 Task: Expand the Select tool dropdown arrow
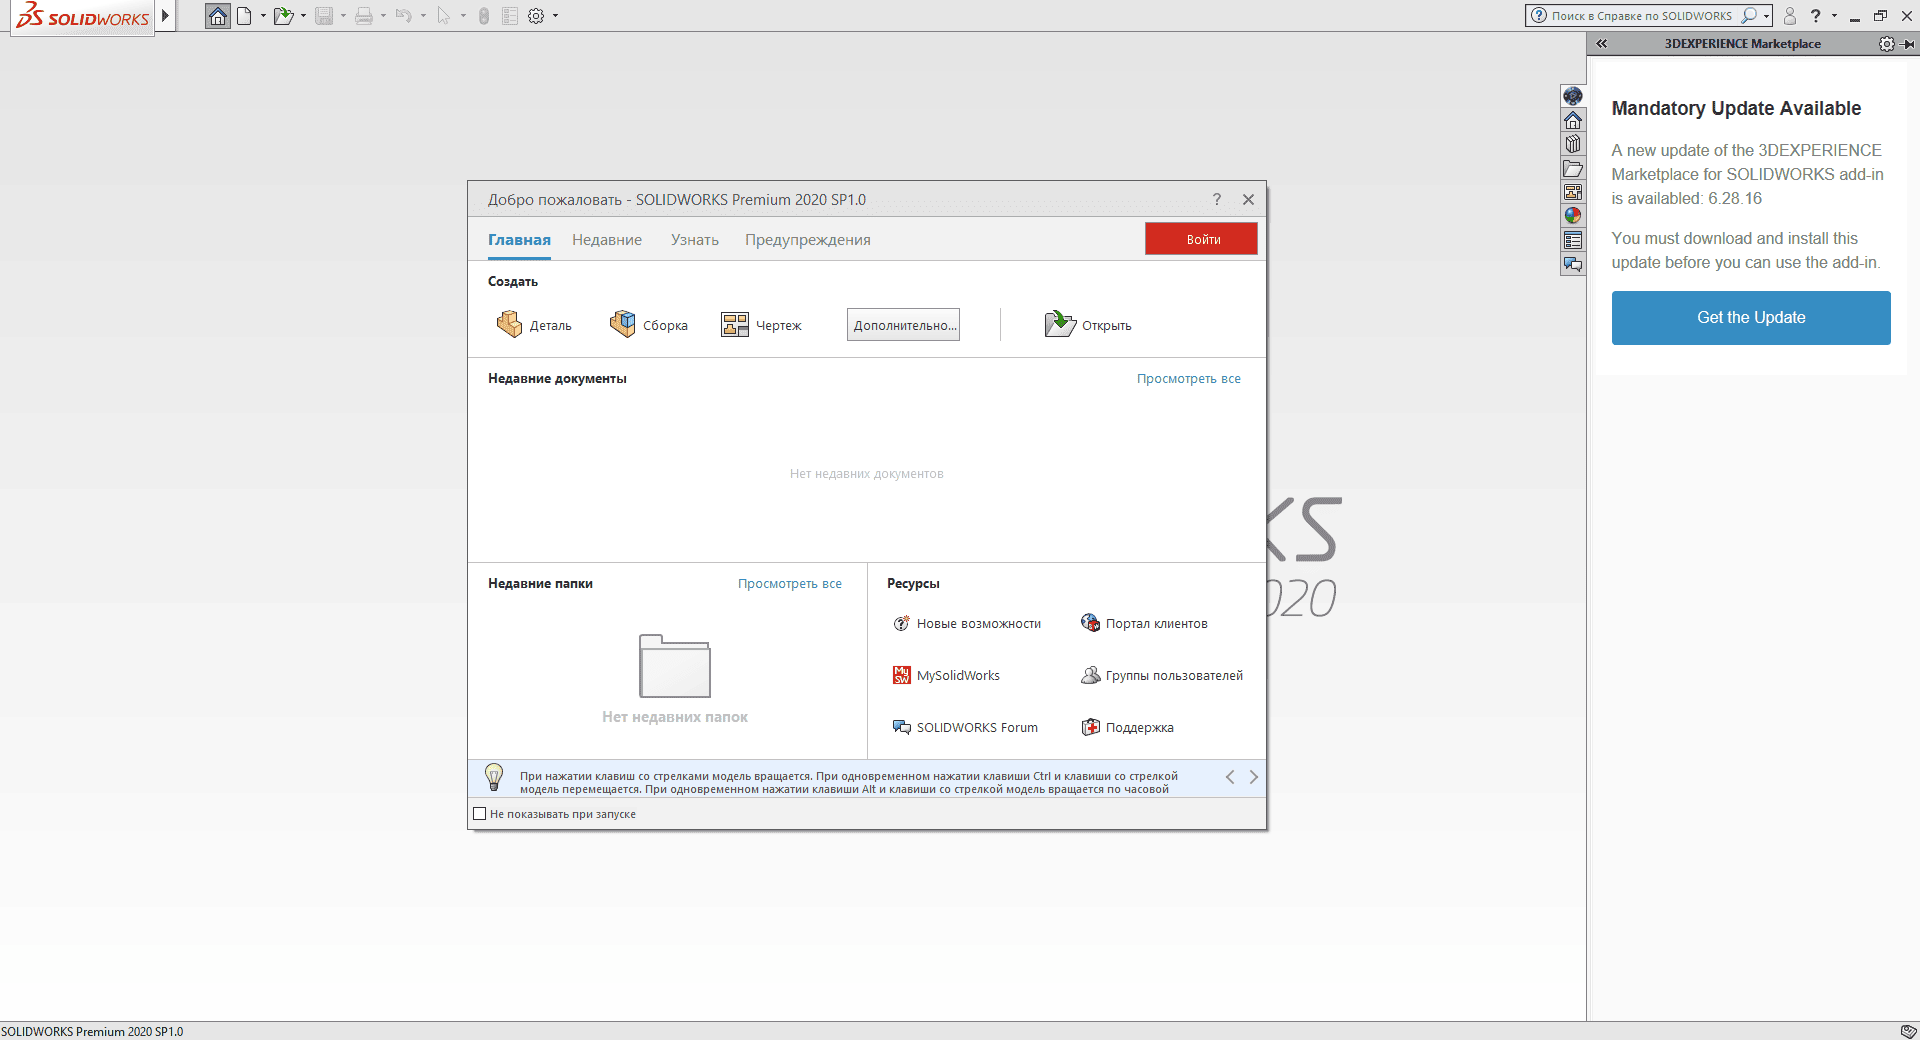(x=463, y=16)
